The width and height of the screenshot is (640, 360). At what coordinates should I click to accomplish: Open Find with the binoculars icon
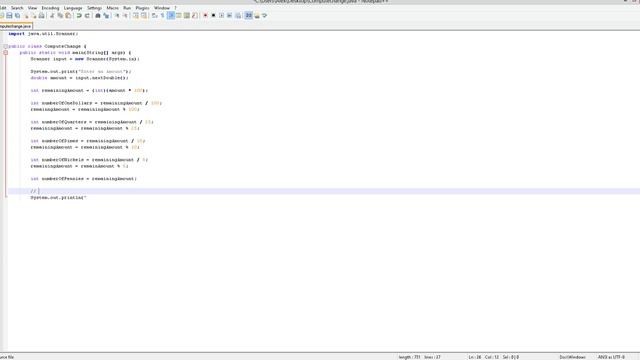point(98,16)
